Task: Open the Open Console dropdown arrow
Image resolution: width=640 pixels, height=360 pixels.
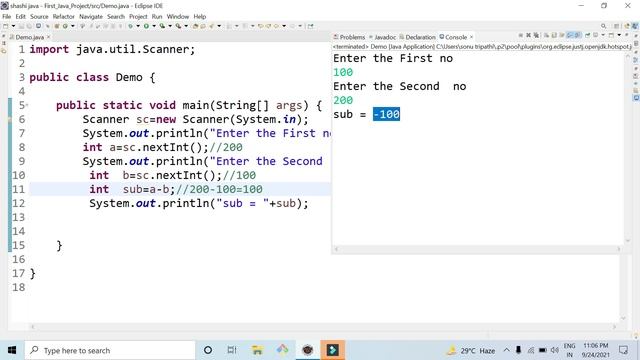Action: 619,36
